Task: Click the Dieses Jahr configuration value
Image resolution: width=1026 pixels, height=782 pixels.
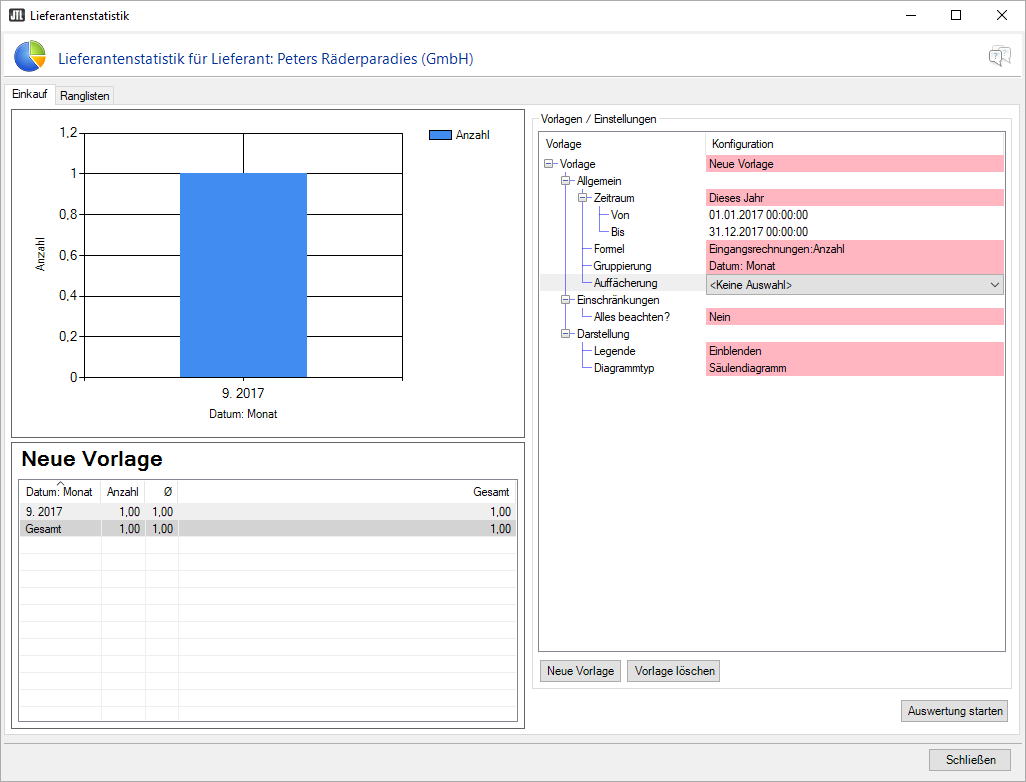Action: click(855, 198)
